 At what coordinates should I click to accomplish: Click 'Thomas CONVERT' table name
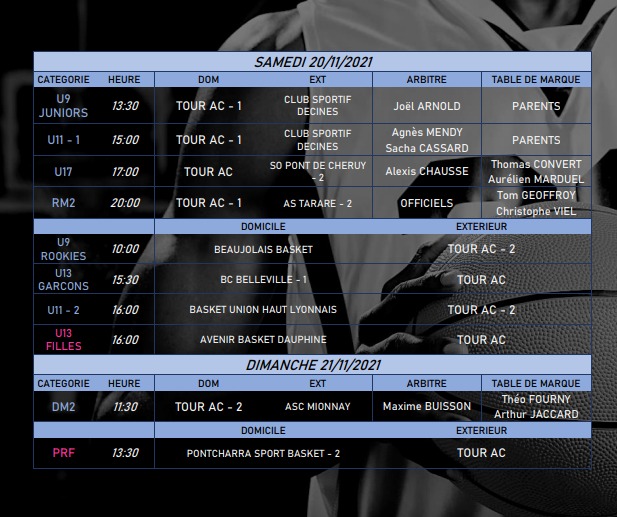point(536,164)
